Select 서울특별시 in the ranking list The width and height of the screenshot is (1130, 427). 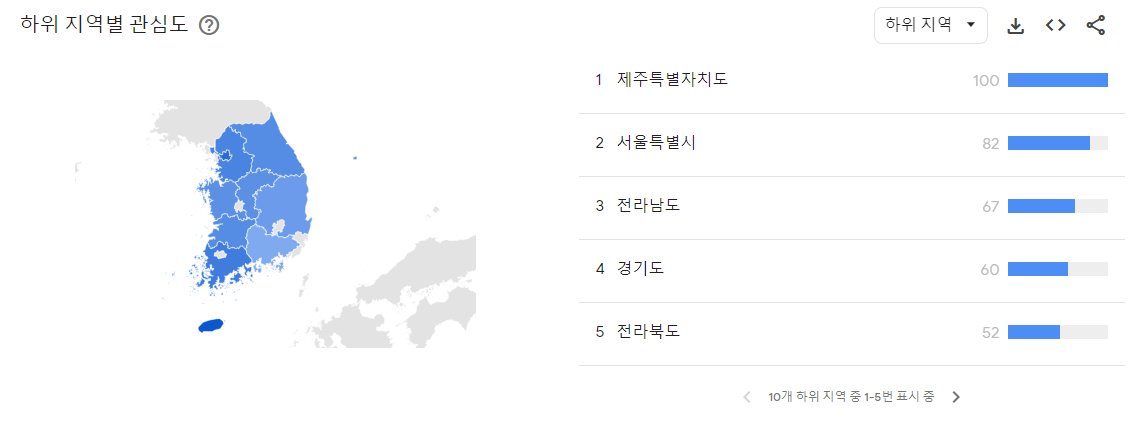(851, 144)
